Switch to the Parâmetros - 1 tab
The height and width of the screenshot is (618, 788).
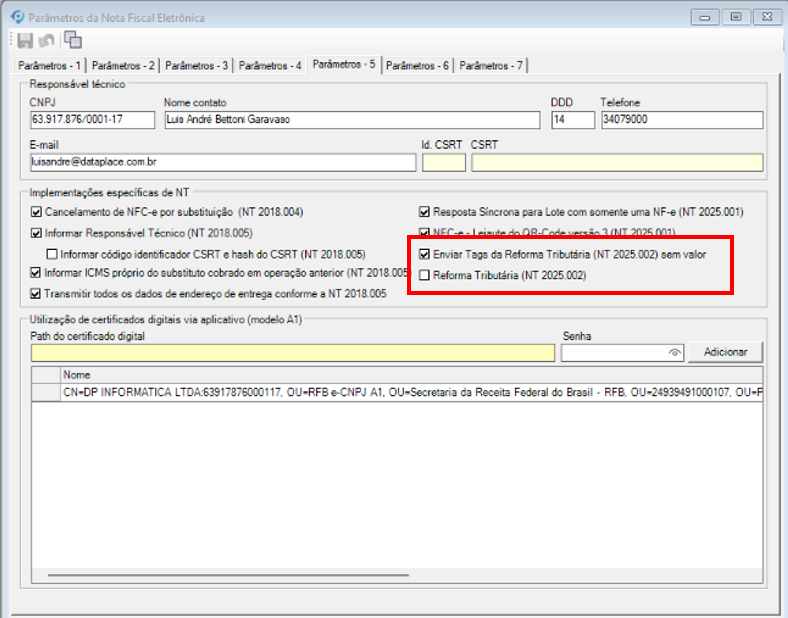click(50, 66)
